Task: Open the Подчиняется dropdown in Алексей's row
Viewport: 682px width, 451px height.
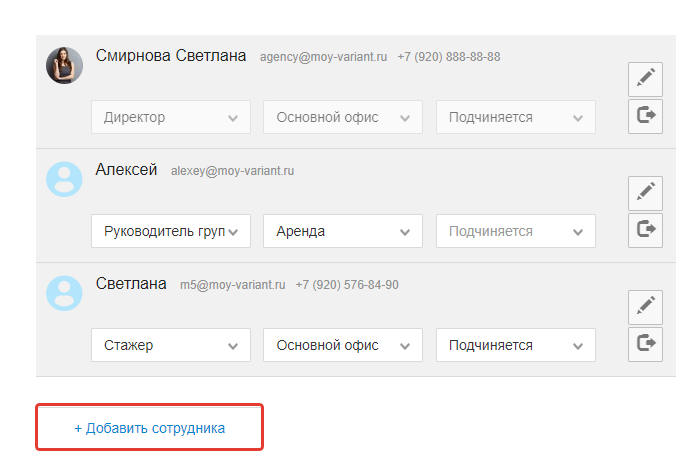Action: (x=515, y=231)
